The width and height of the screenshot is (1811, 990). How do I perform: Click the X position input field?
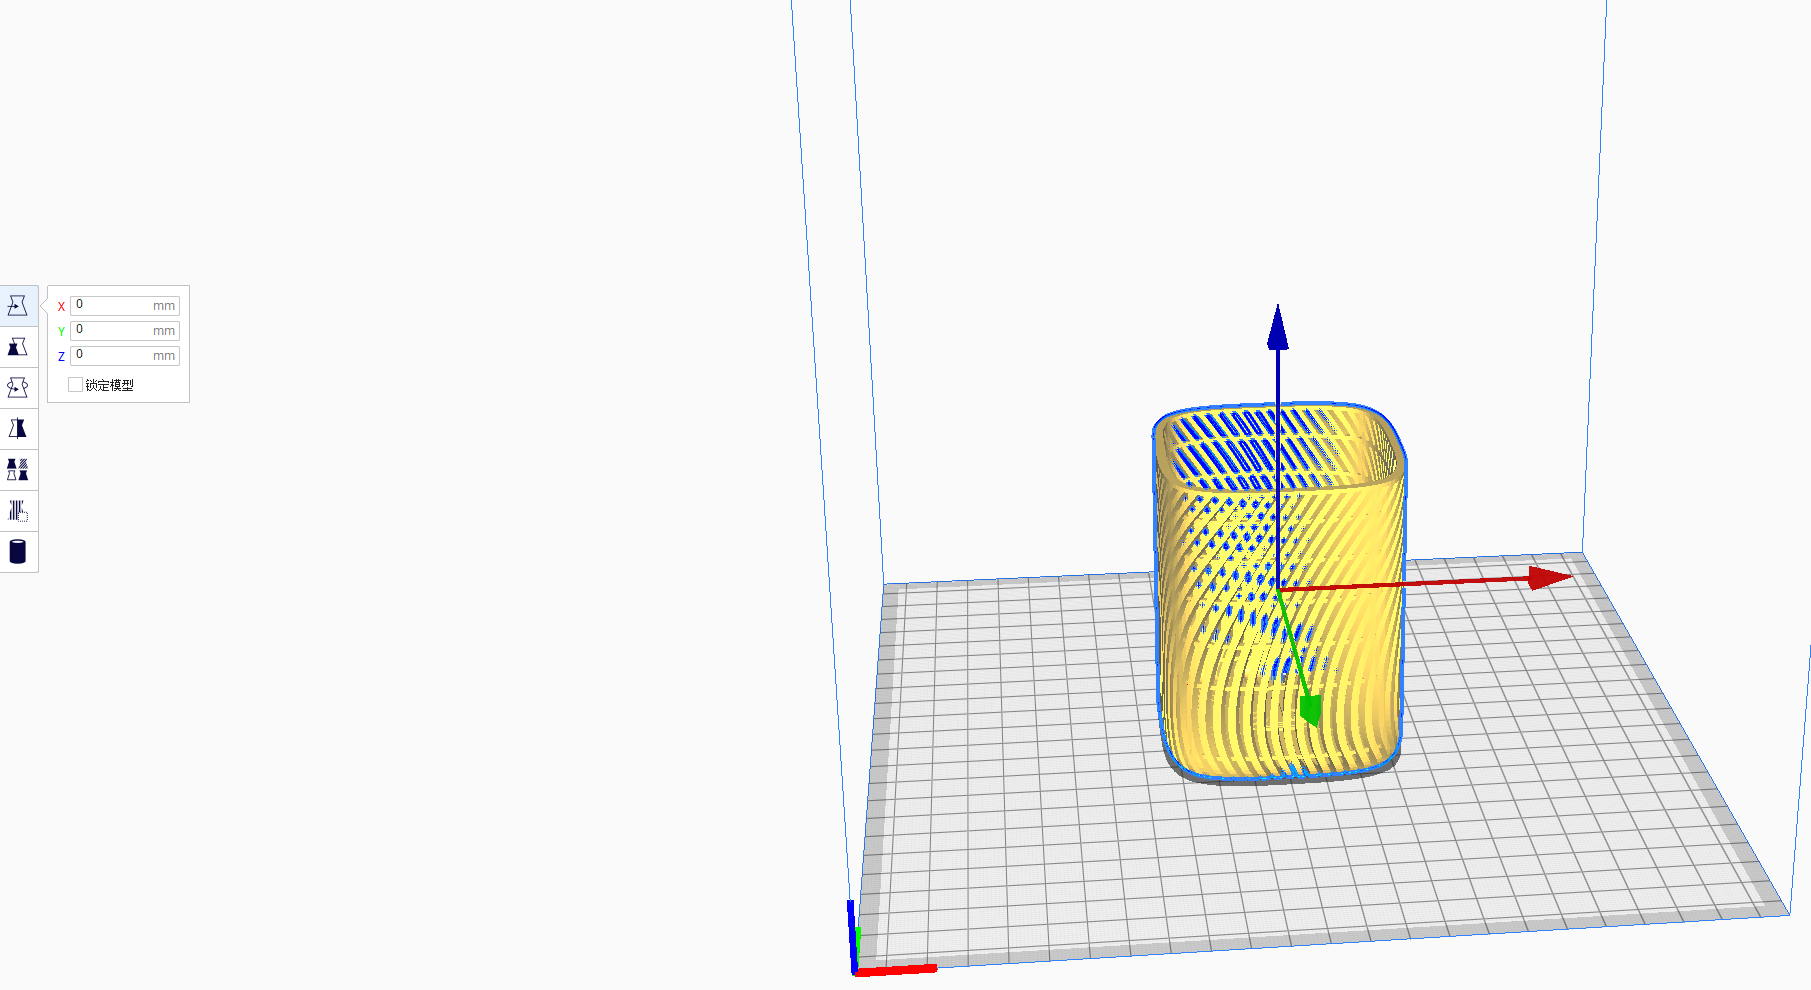[125, 305]
